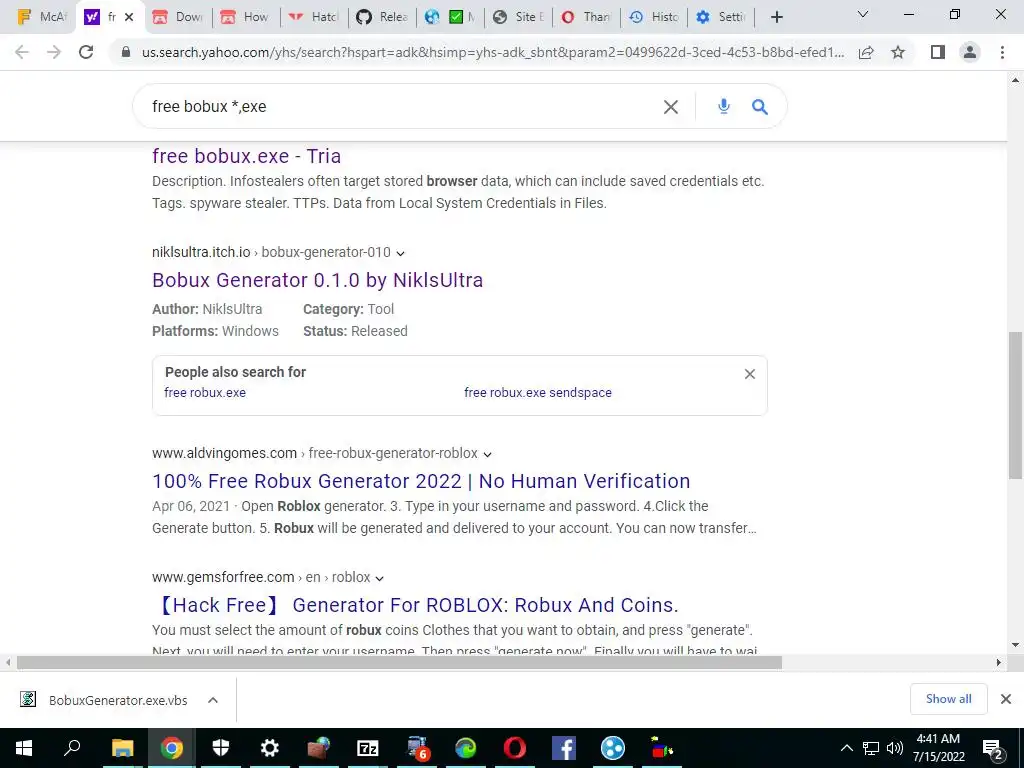
Task: Open Windows taskbar search
Action: coord(72,748)
